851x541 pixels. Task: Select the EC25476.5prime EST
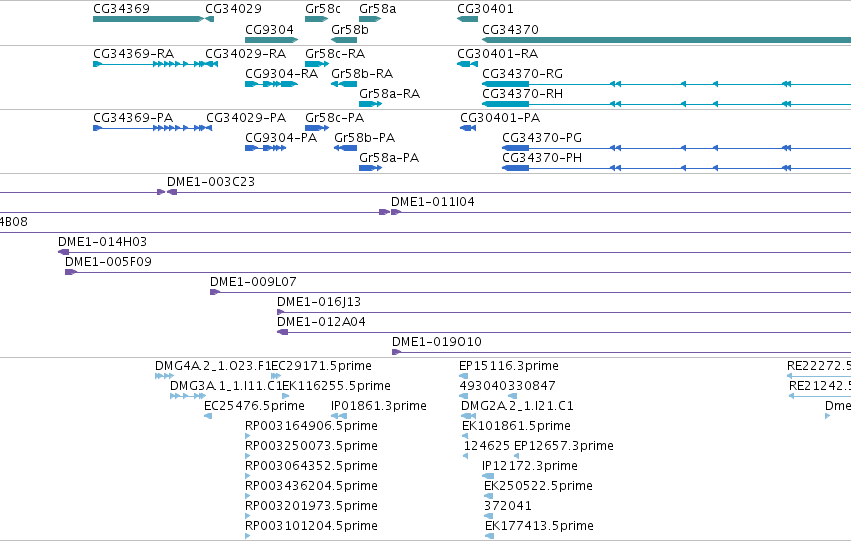tap(208, 416)
